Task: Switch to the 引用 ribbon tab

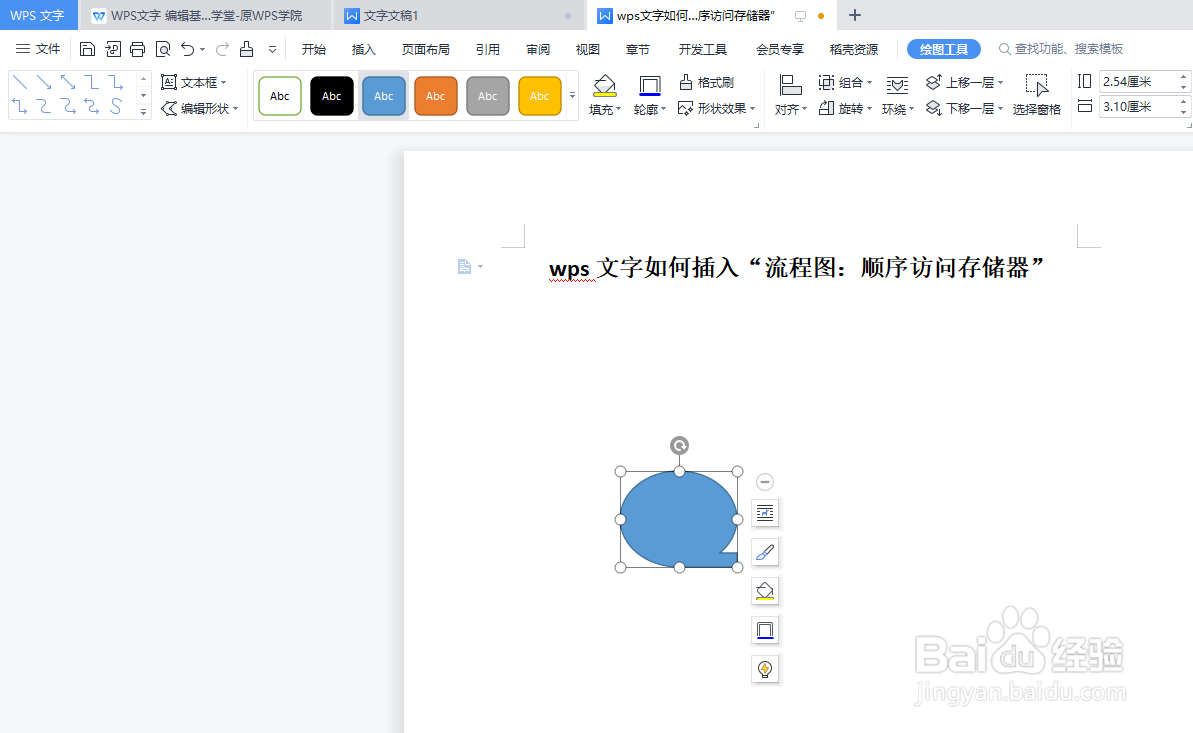Action: (488, 49)
